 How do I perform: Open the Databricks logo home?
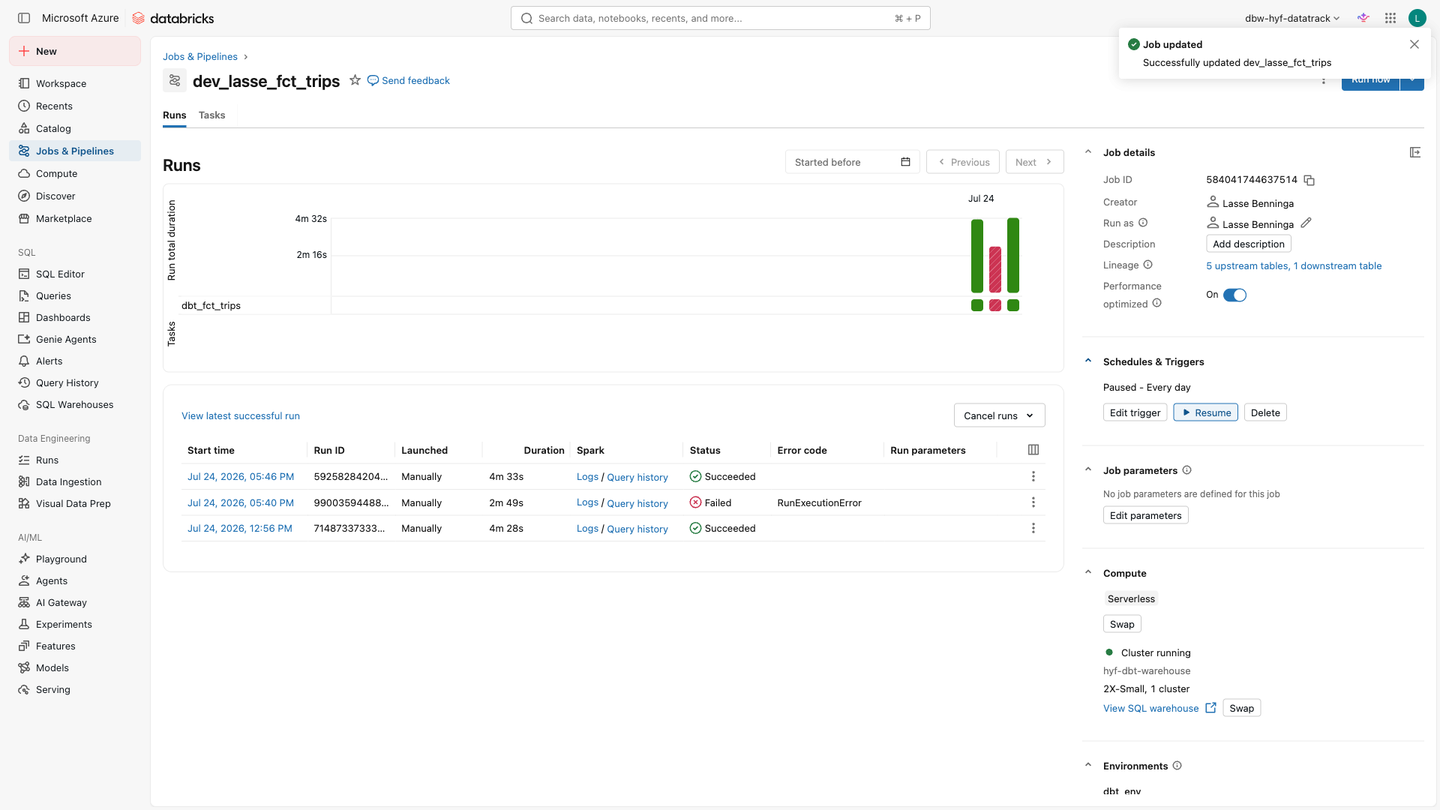click(x=173, y=18)
